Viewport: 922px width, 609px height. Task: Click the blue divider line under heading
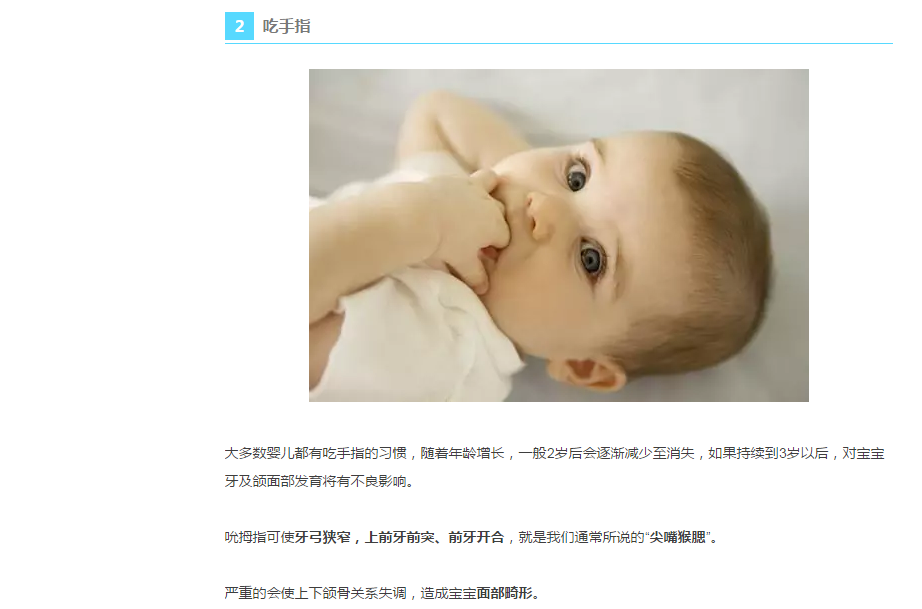pyautogui.click(x=559, y=43)
